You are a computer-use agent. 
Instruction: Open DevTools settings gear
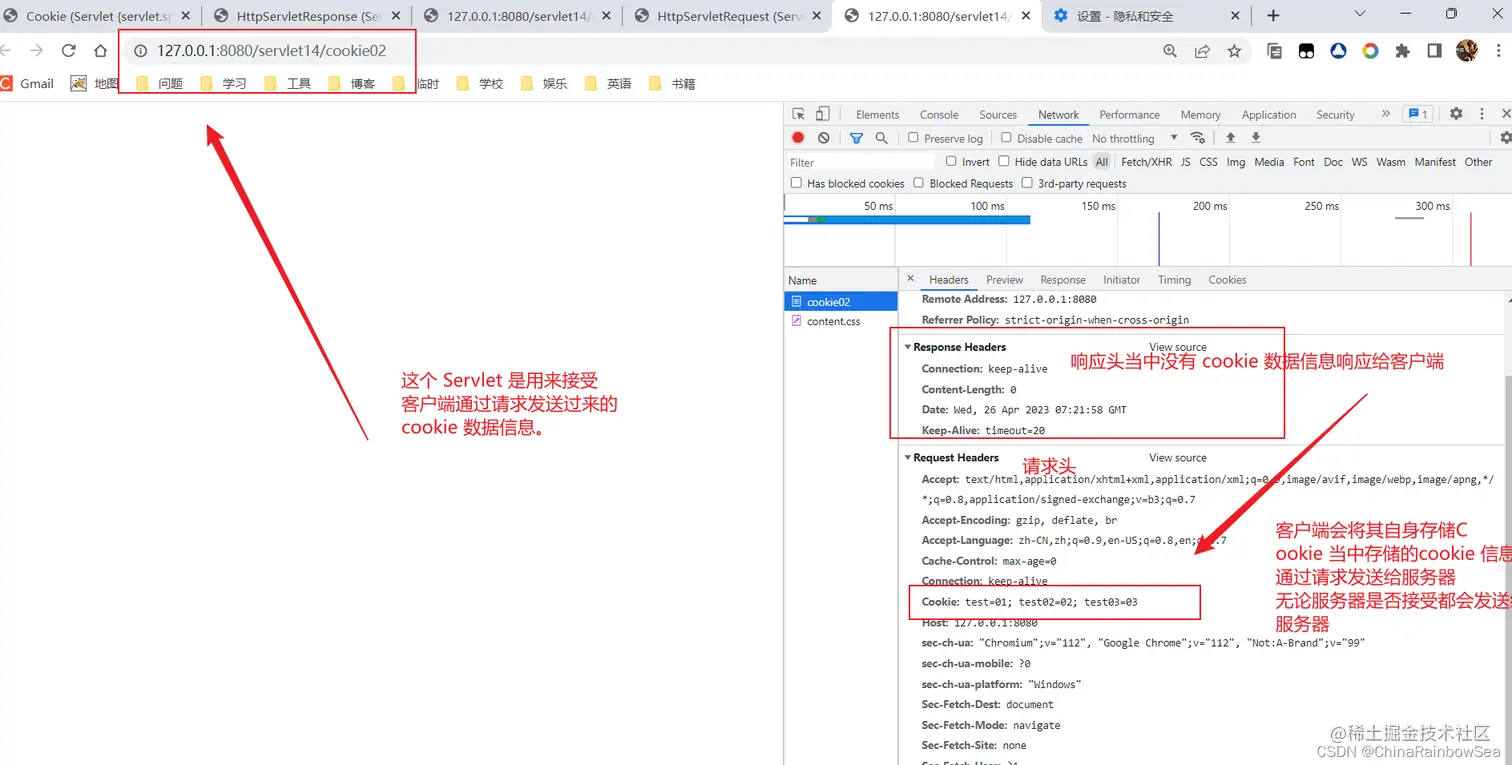(1456, 114)
